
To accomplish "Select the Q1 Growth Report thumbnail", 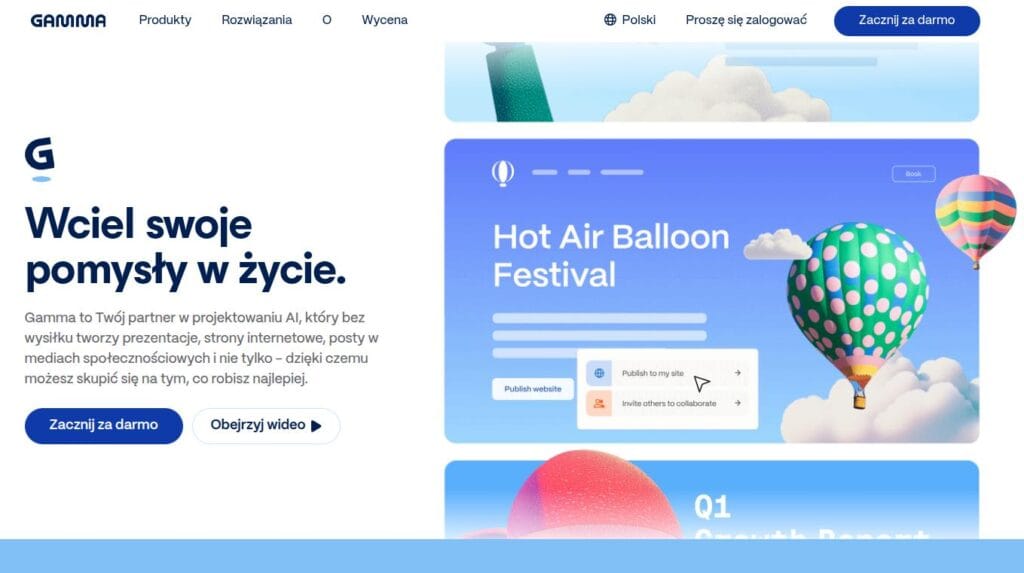I will pos(711,499).
